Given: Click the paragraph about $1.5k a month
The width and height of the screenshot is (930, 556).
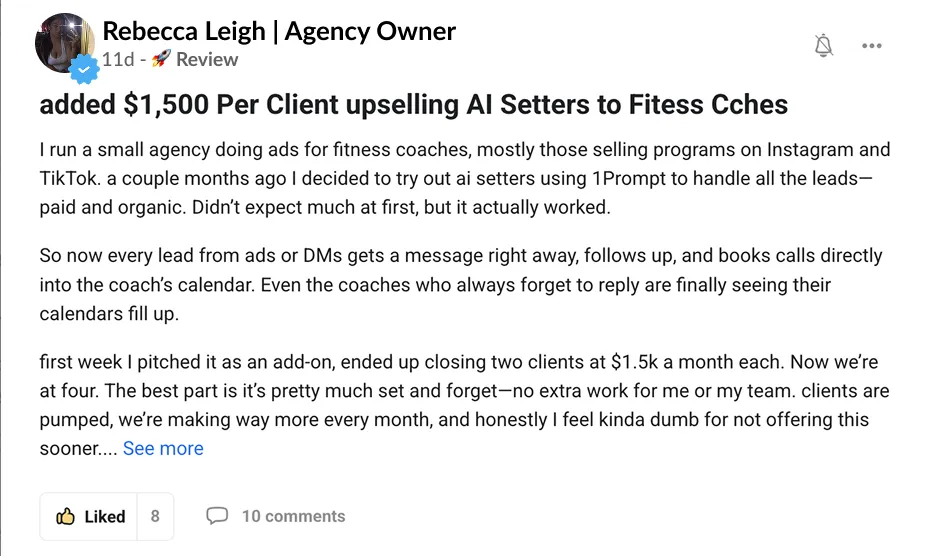Looking at the screenshot, I should tap(464, 405).
